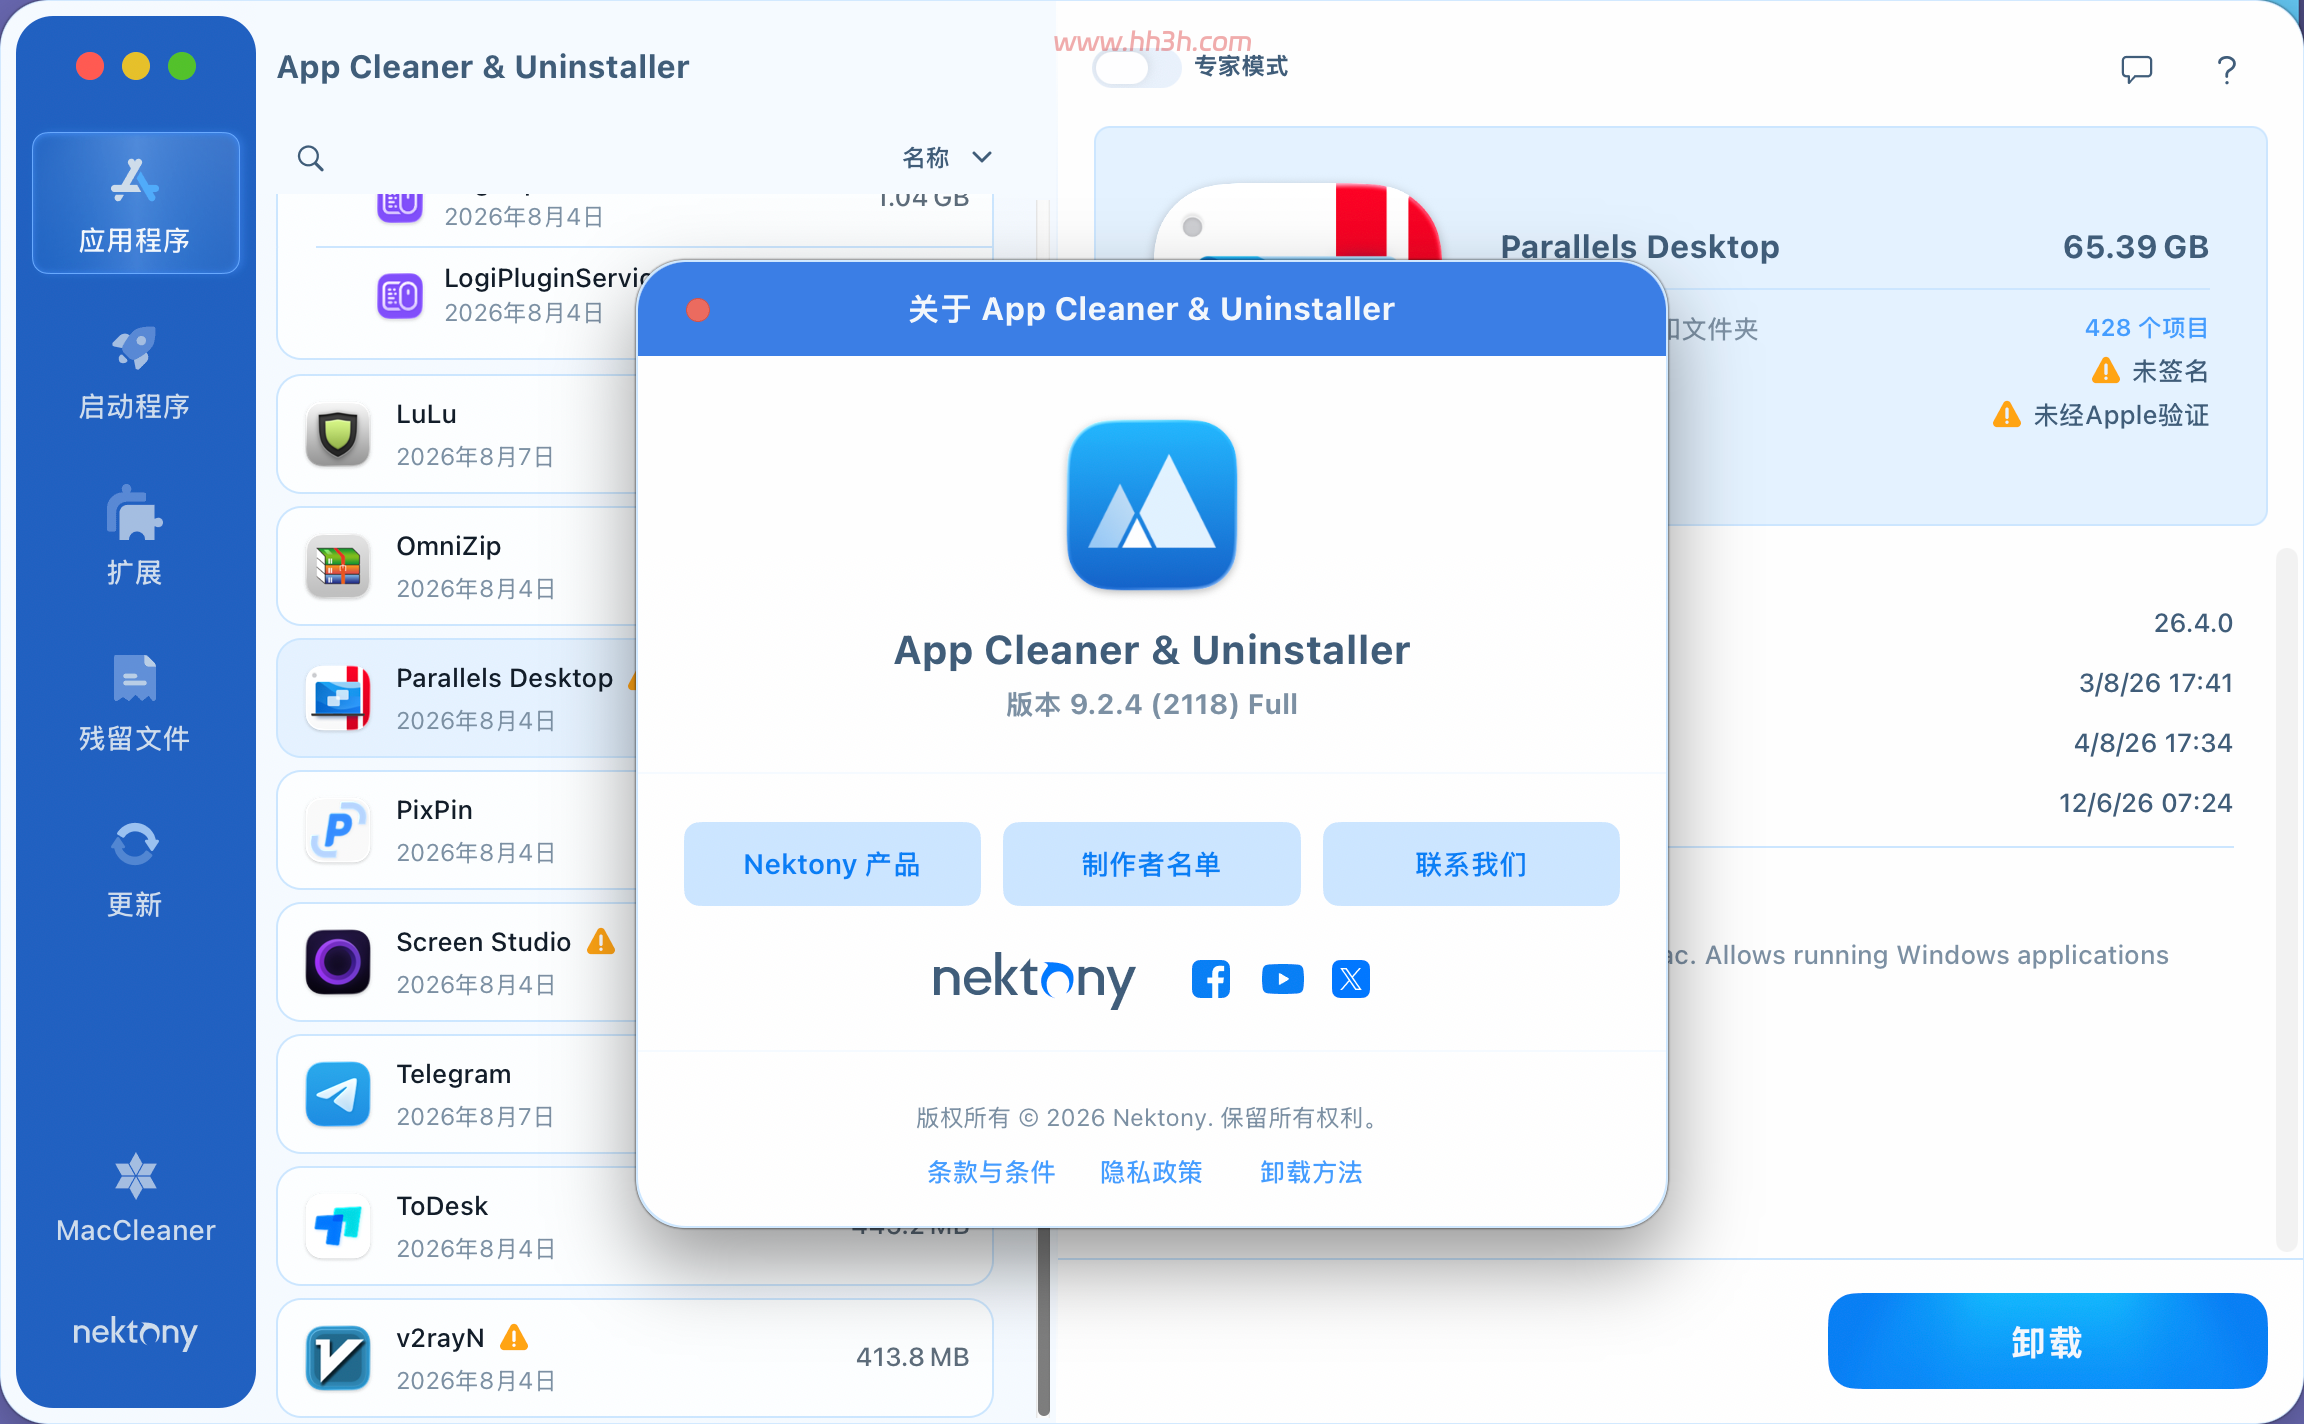2304x1424 pixels.
Task: Click the v2rayN size 413.8 MB
Action: click(x=912, y=1357)
